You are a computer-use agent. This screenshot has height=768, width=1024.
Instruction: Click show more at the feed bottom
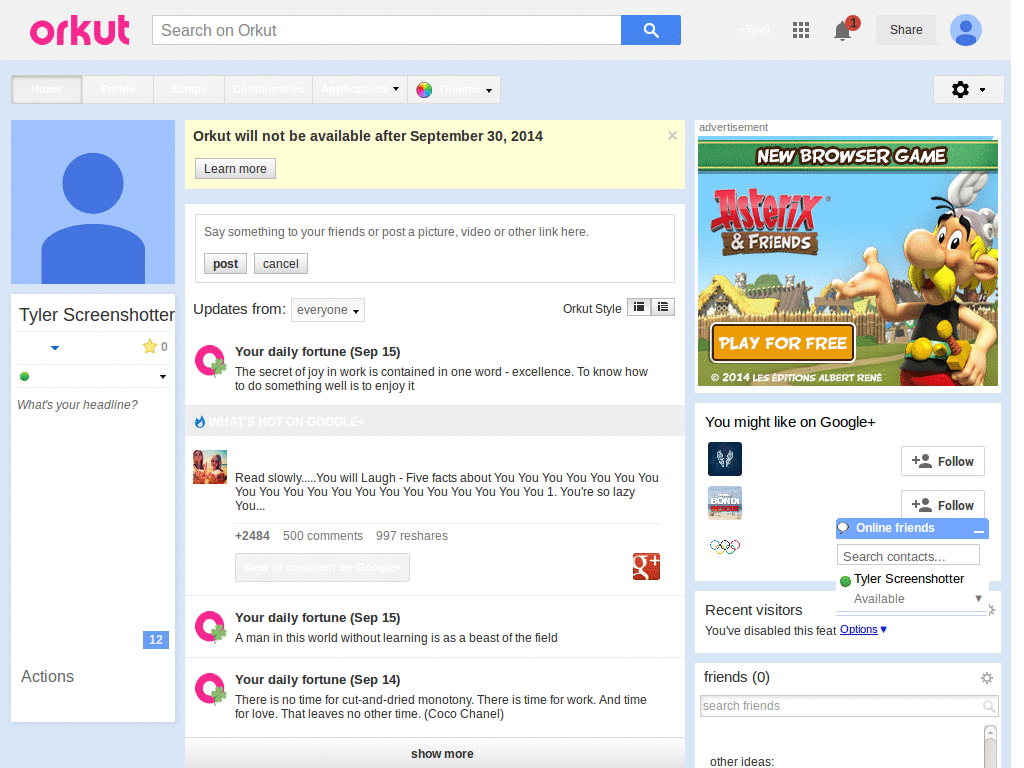coord(442,754)
